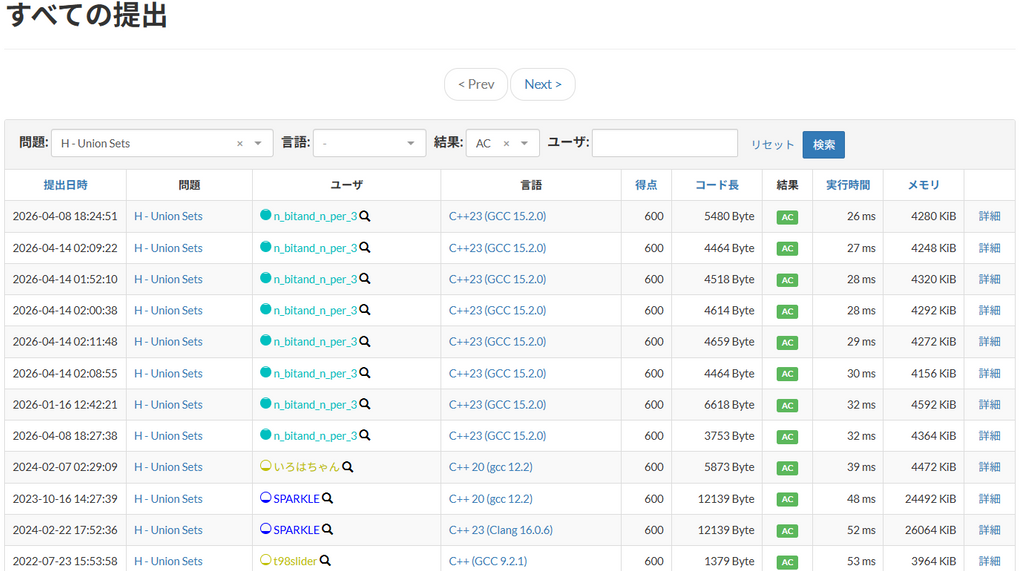Click magnifier icon beside いろはちゃん username
The image size is (1024, 571).
pos(348,467)
